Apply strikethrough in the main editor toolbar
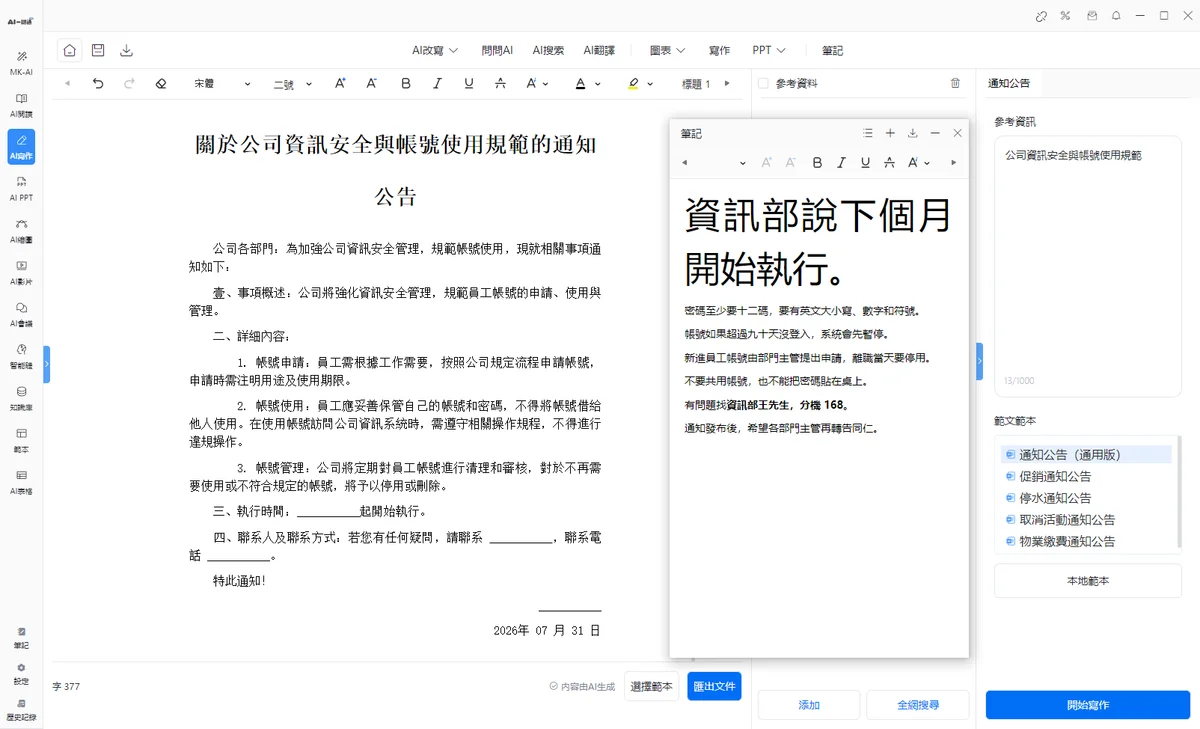 500,84
